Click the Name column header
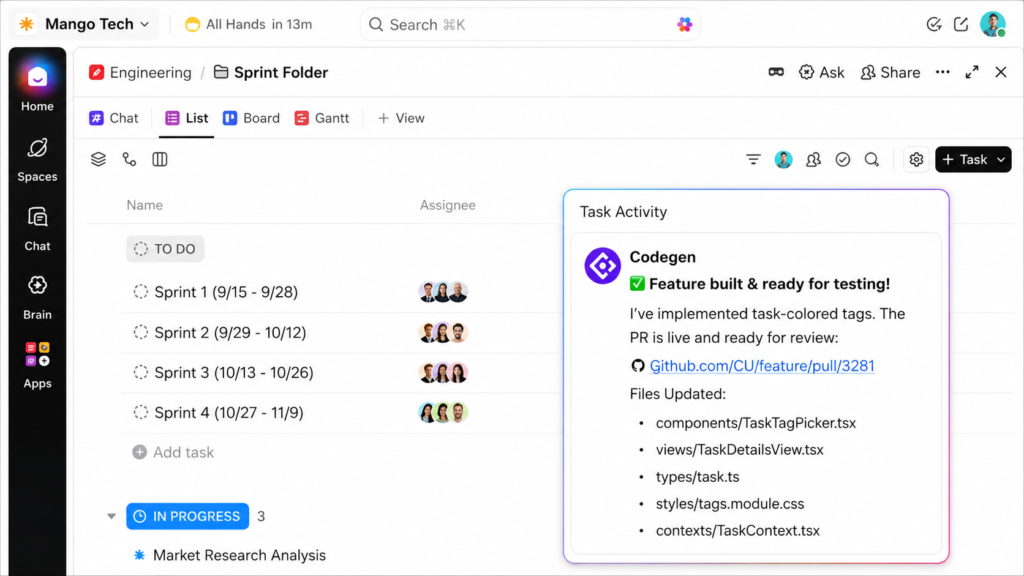Screen dimensions: 1024x576 [144, 205]
